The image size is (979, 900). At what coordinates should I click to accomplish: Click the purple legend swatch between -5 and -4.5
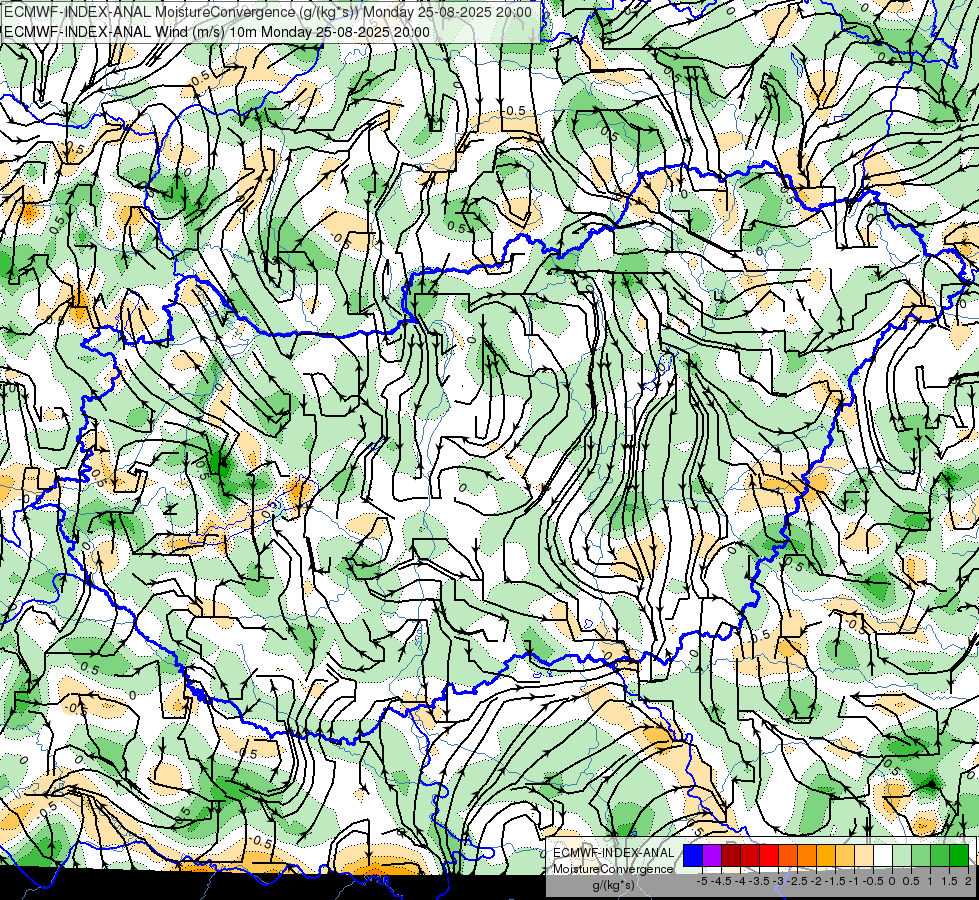point(712,856)
